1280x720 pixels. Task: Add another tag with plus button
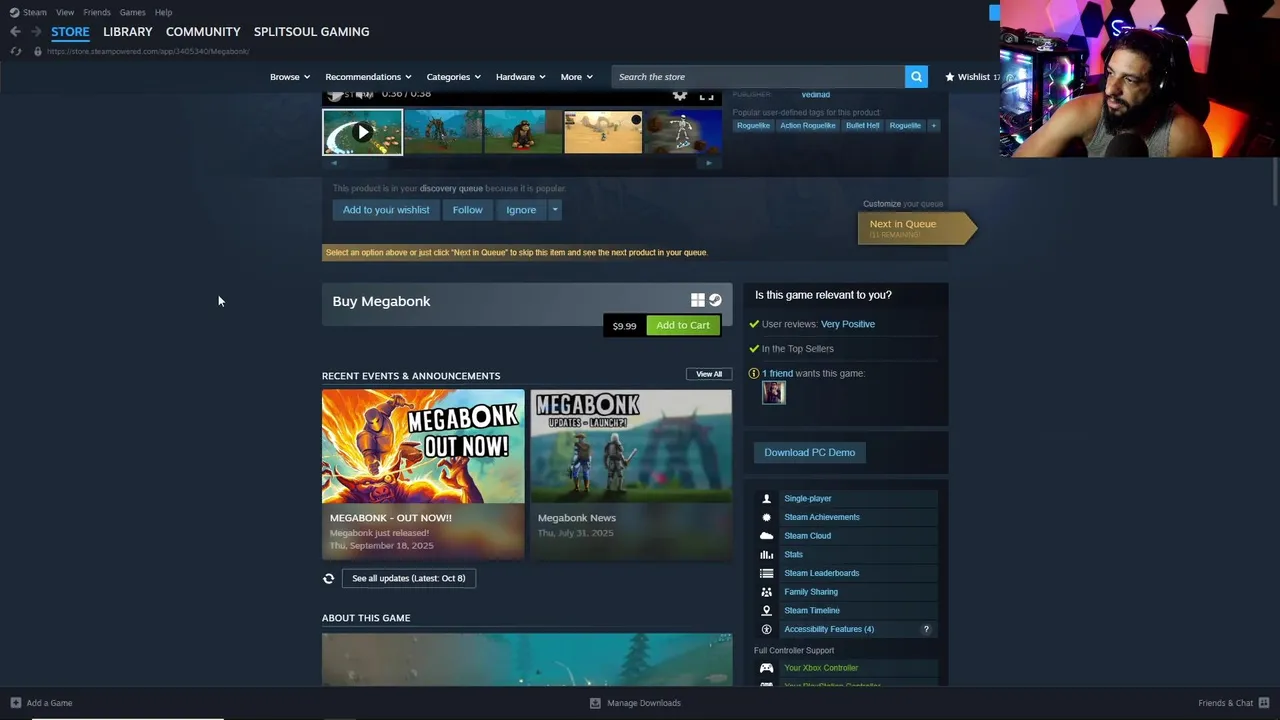933,126
